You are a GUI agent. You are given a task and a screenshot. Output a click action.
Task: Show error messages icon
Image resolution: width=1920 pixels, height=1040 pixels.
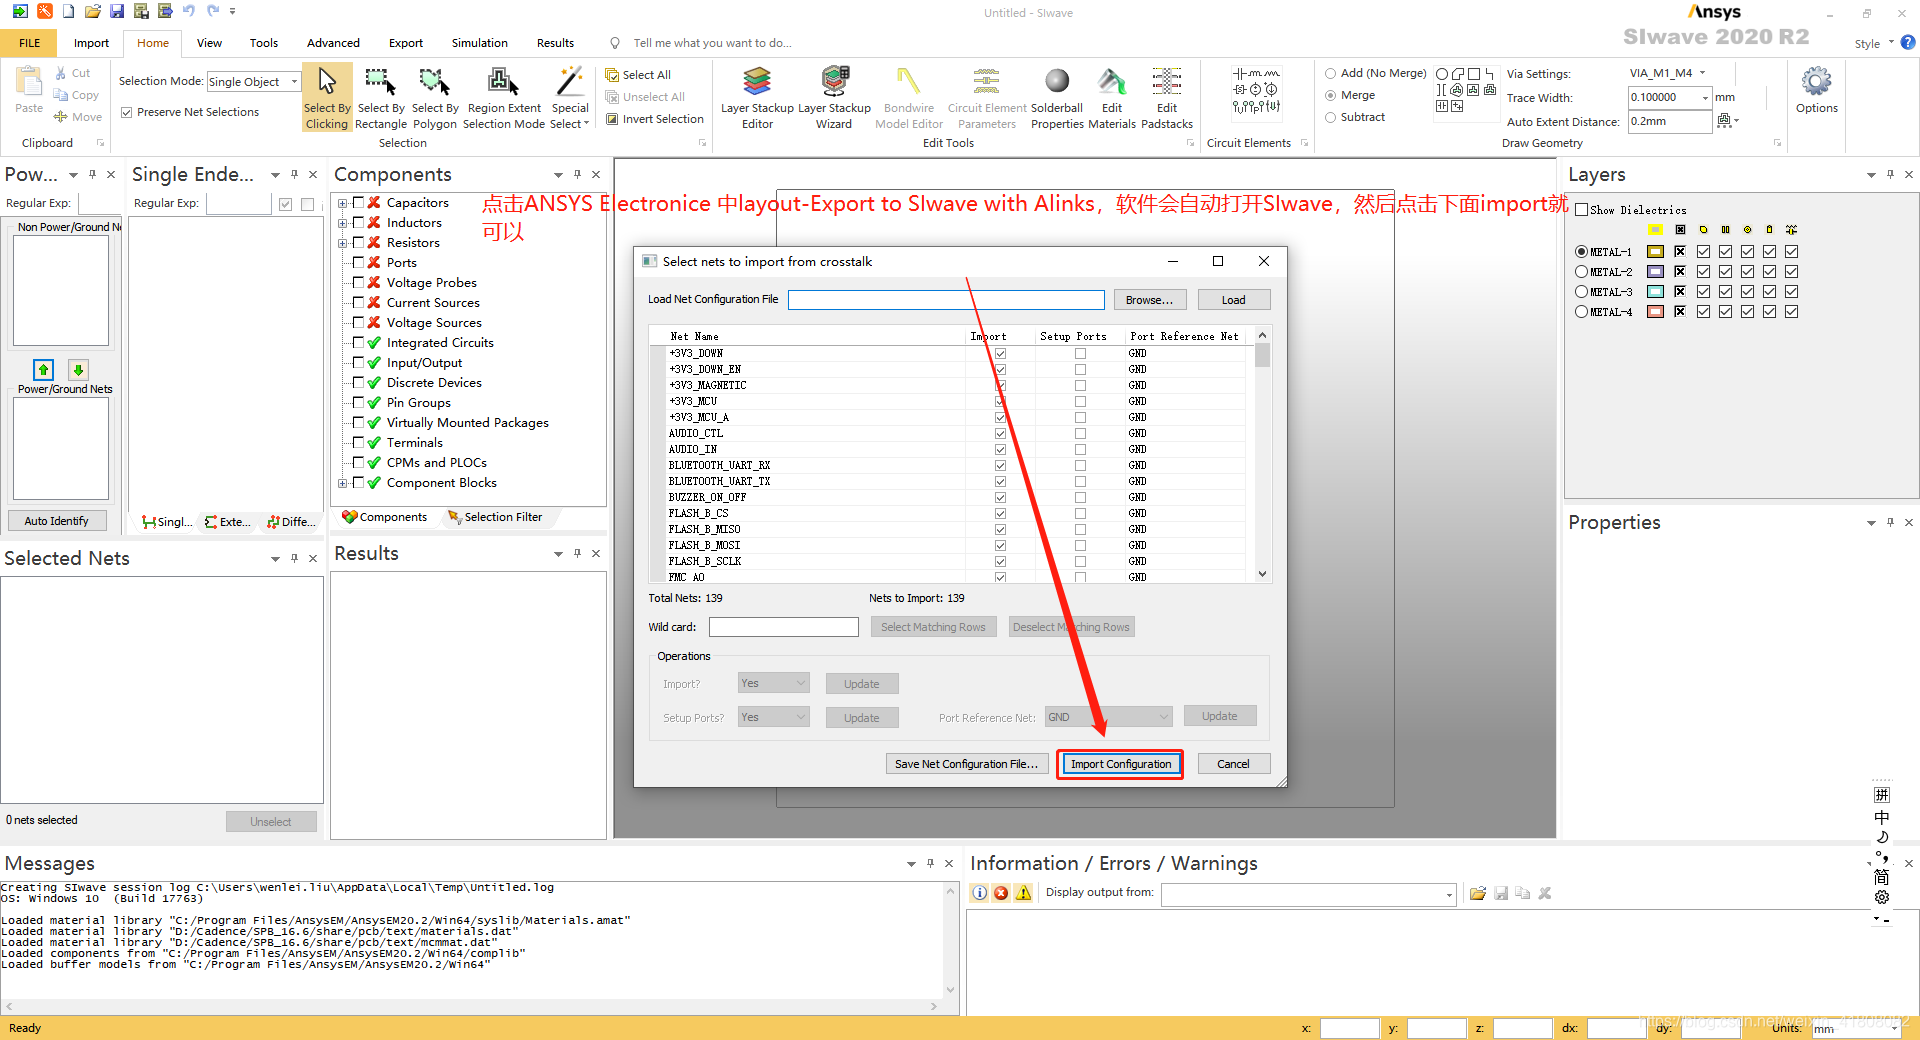tap(1001, 893)
